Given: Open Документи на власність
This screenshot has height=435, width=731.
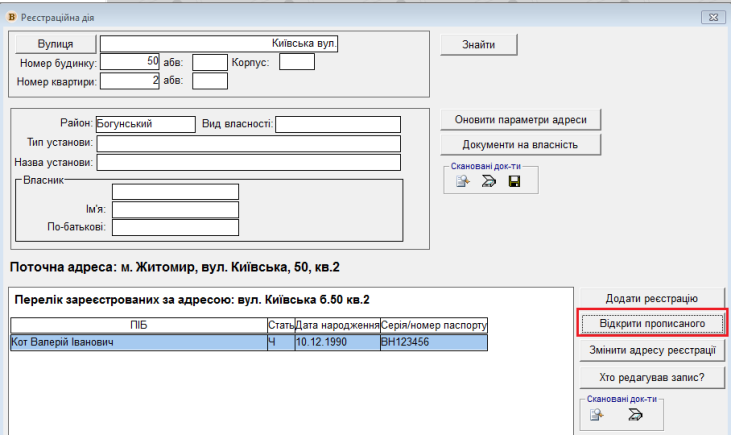Looking at the screenshot, I should (522, 145).
